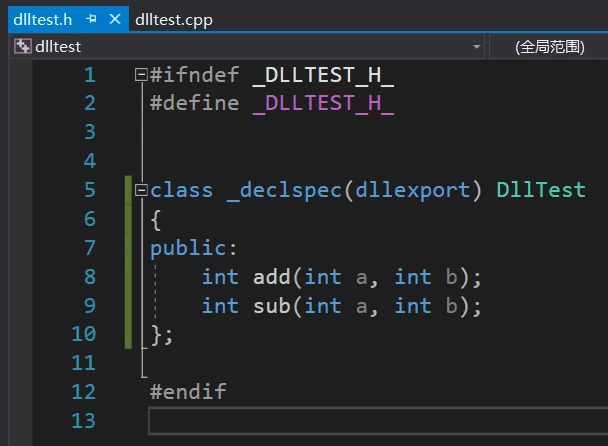Close the dlltest.h tab
The width and height of the screenshot is (608, 446).
pos(115,19)
